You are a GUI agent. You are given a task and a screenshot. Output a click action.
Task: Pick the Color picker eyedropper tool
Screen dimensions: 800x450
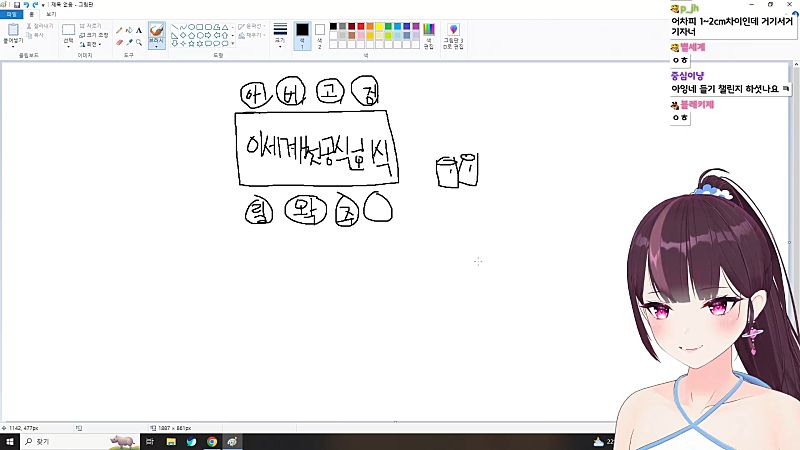128,42
